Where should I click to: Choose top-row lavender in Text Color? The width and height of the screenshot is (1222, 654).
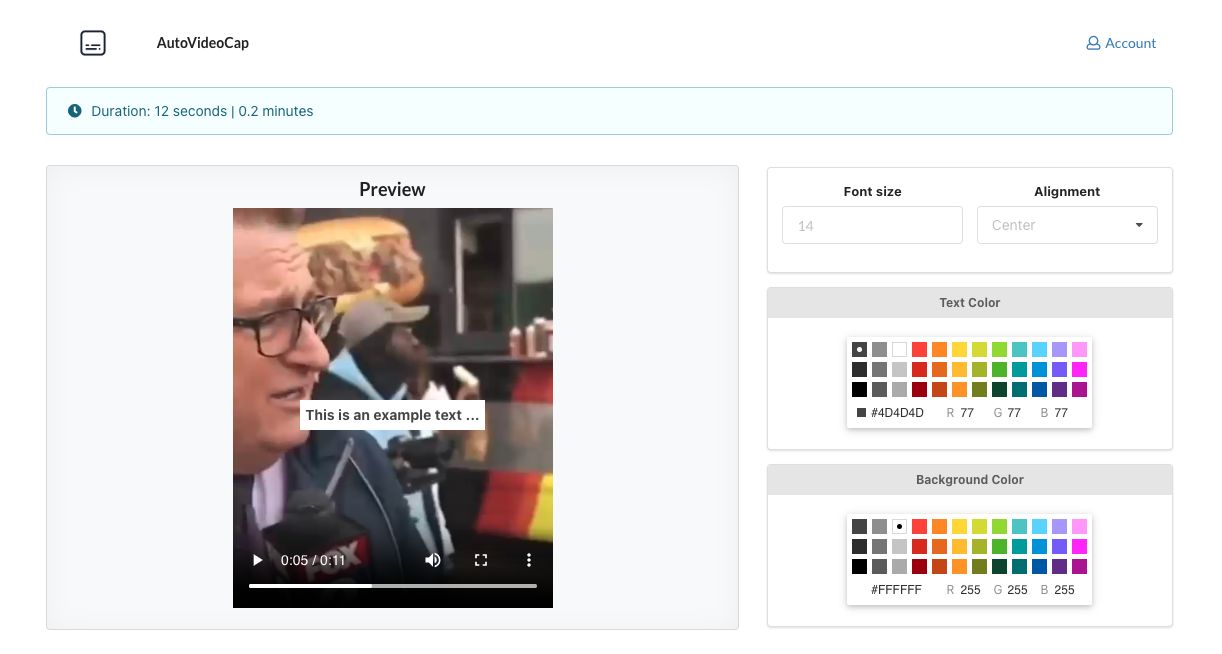point(1059,349)
